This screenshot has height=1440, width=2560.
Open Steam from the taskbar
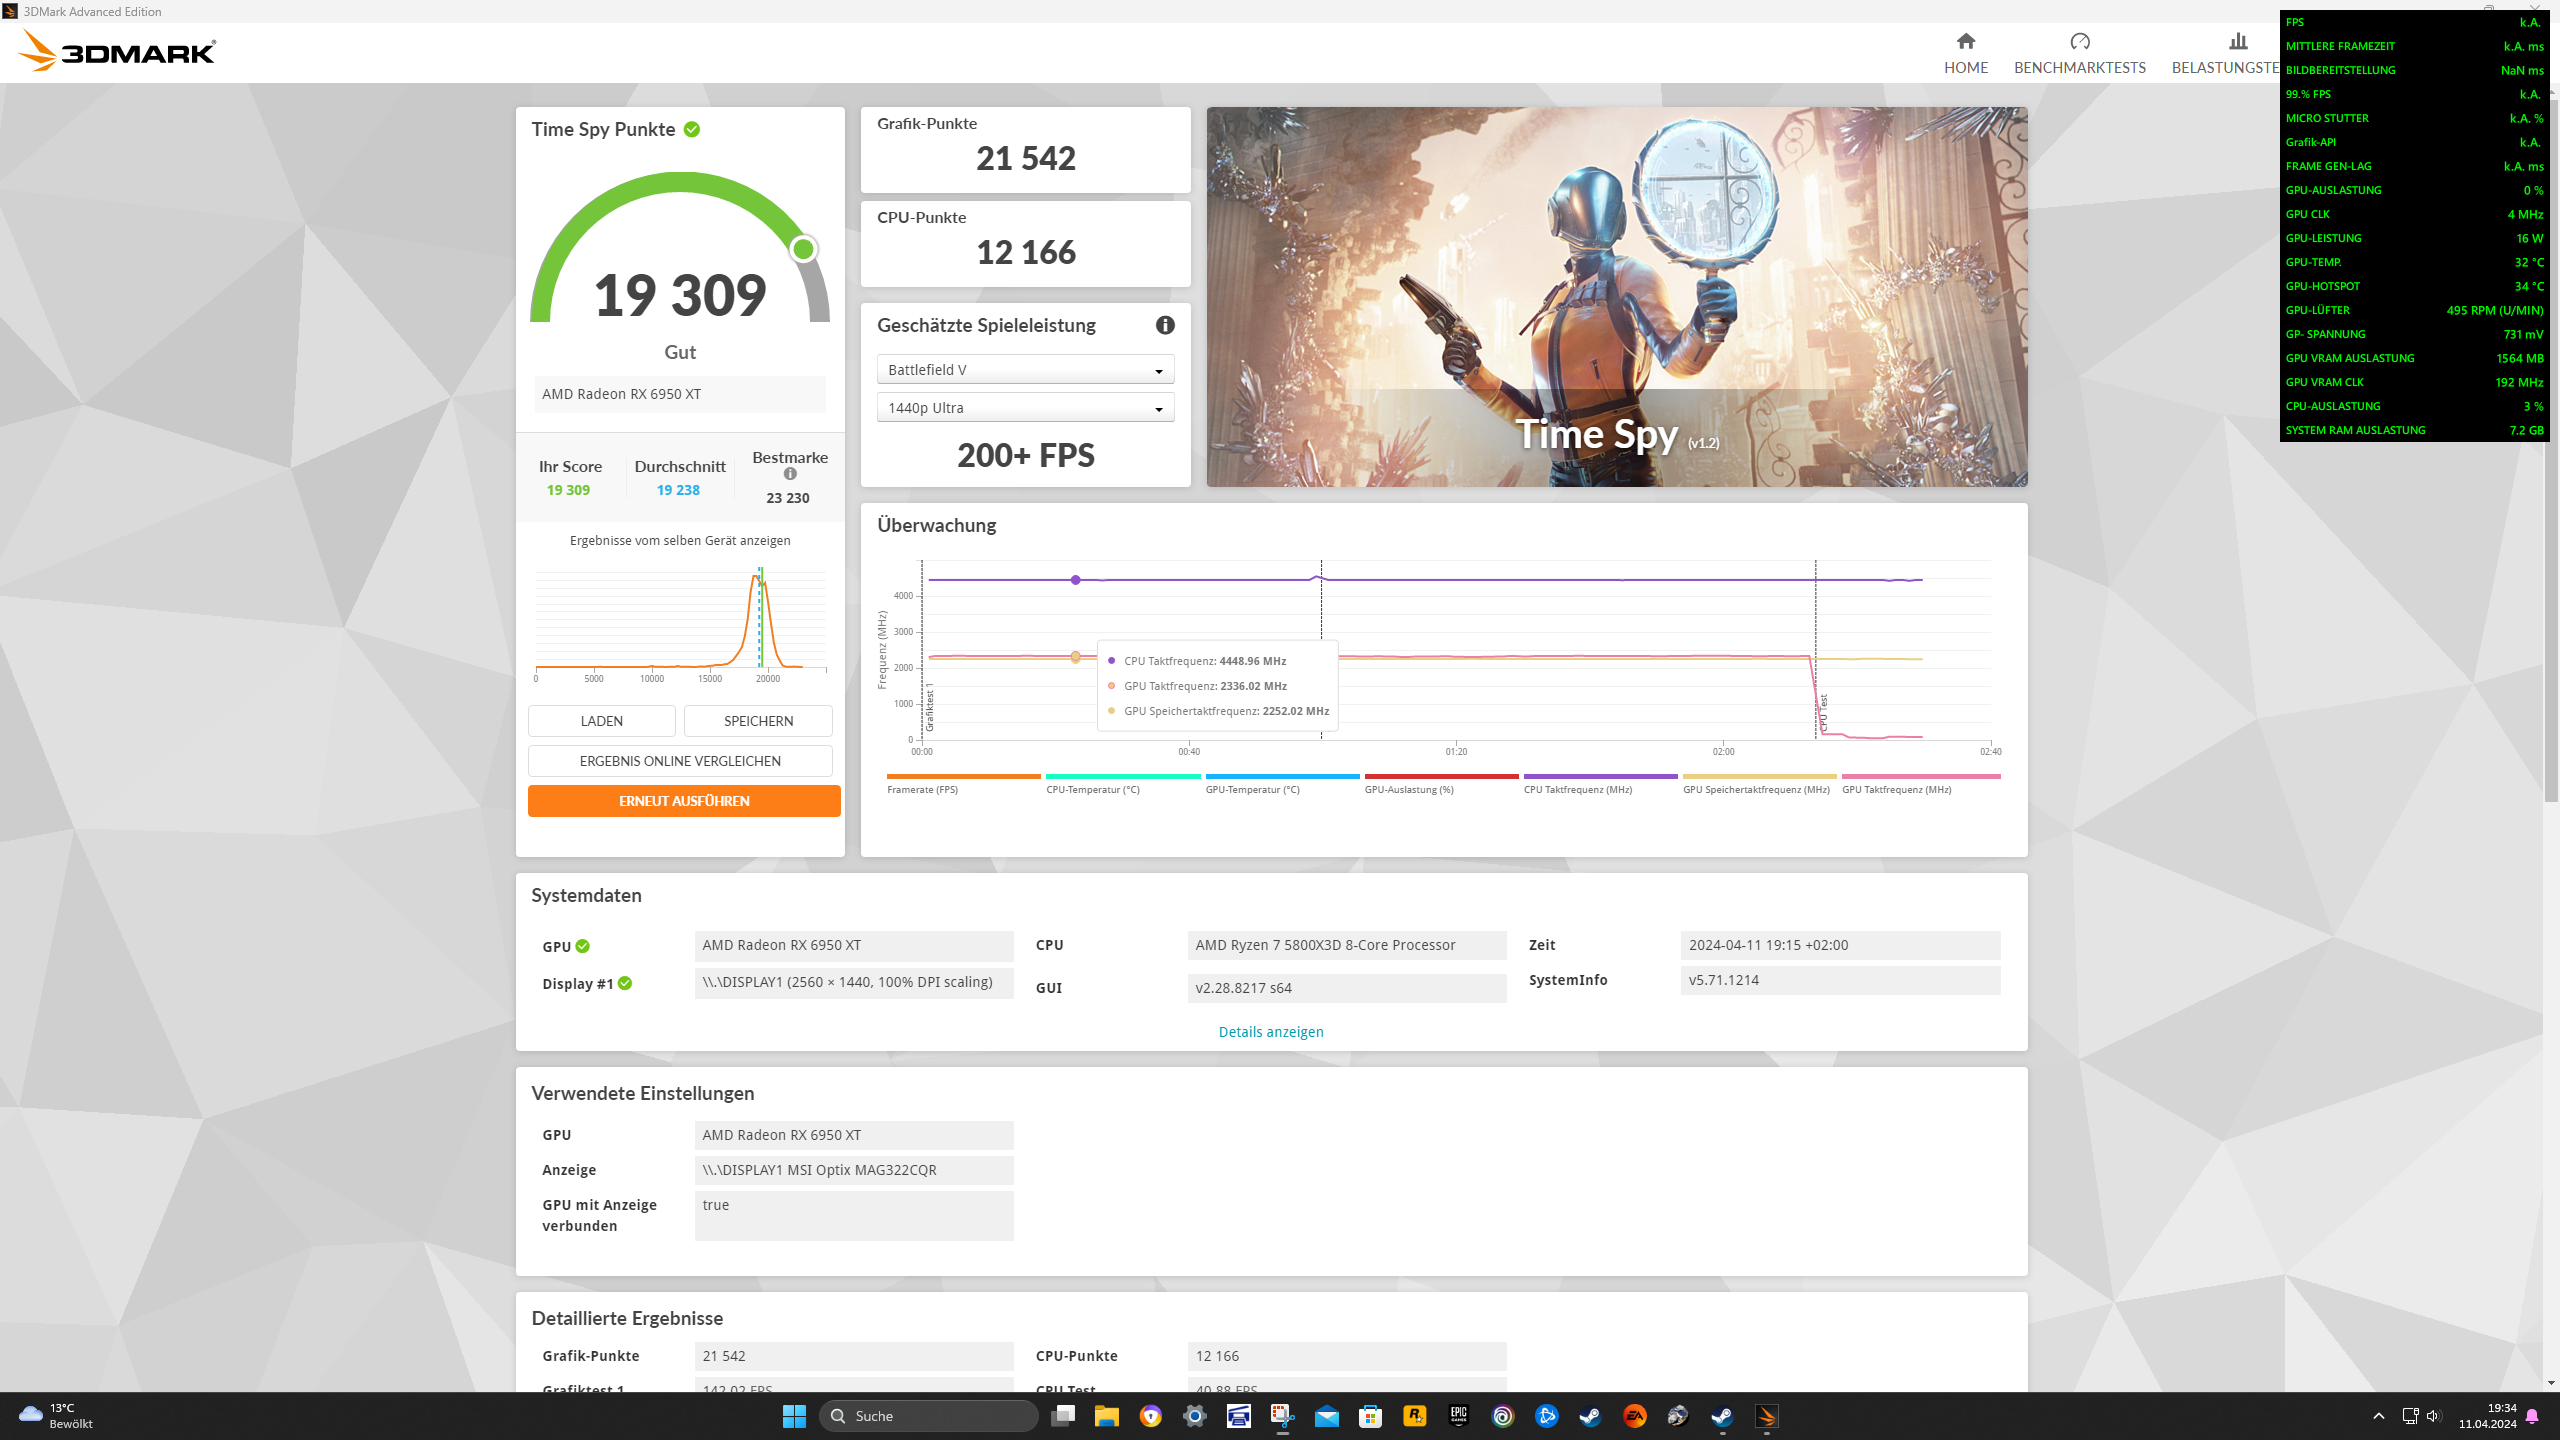tap(1590, 1416)
